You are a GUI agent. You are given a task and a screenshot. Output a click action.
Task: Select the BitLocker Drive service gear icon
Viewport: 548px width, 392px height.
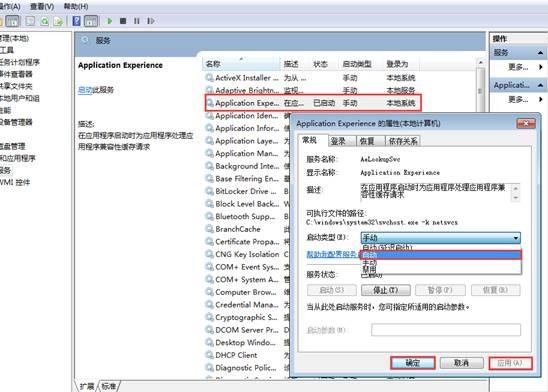[x=209, y=191]
